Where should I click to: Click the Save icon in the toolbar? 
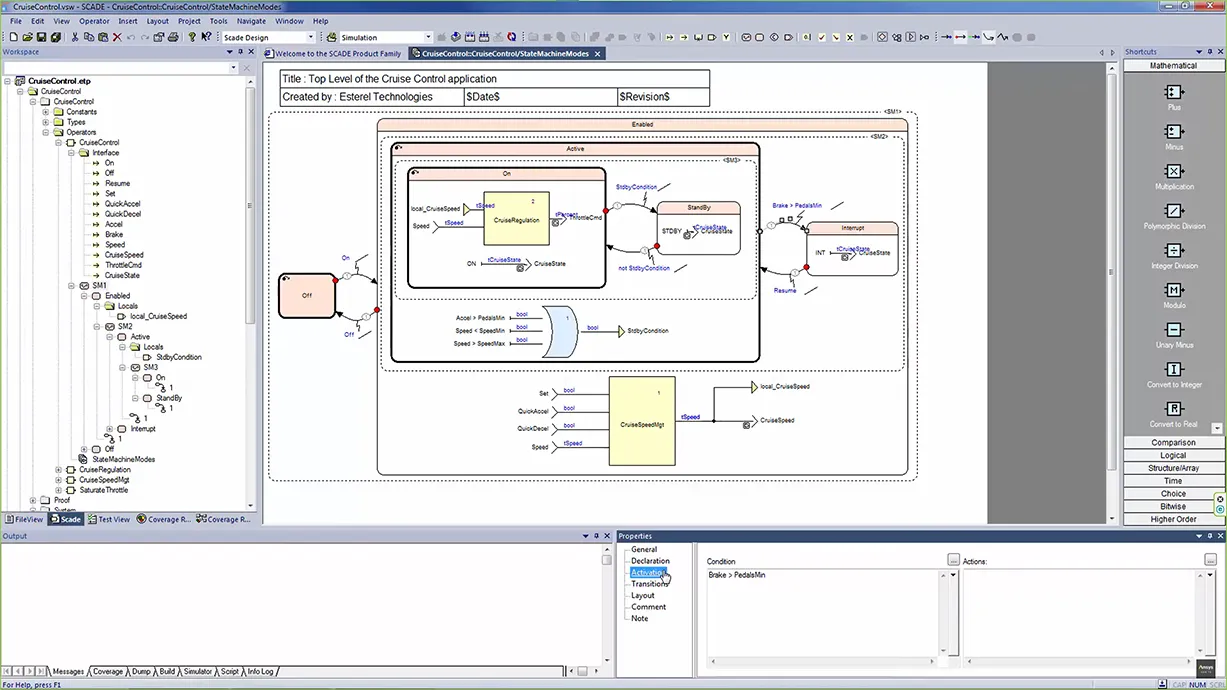click(x=41, y=37)
